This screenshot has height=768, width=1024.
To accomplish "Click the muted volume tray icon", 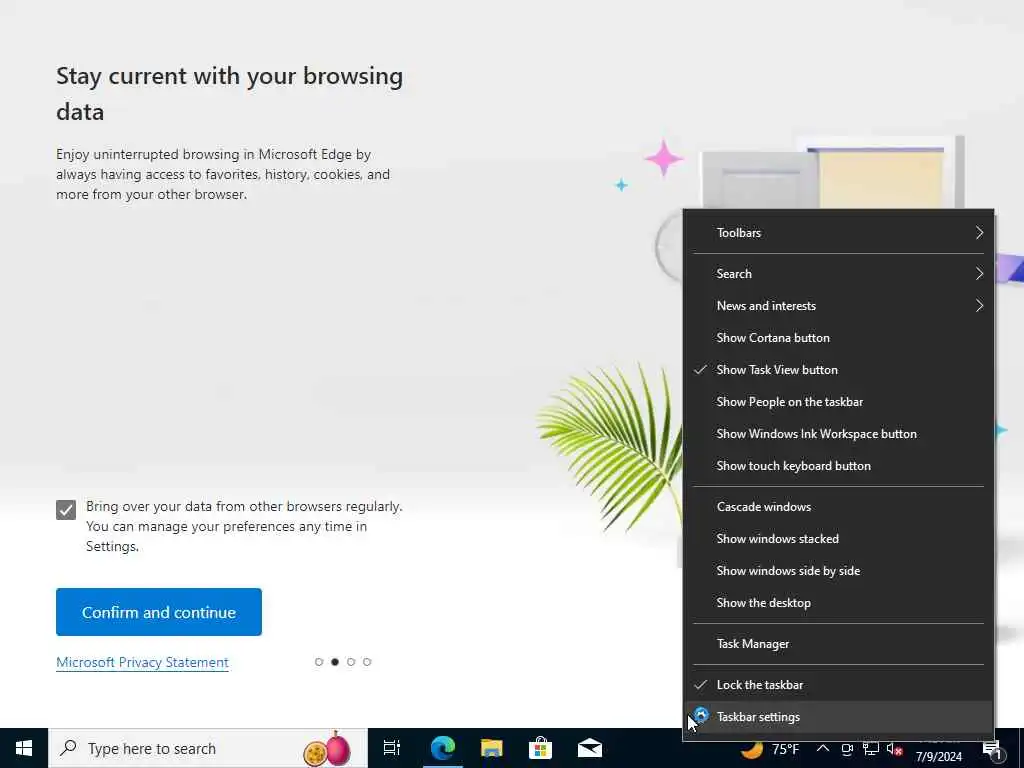I will 895,749.
